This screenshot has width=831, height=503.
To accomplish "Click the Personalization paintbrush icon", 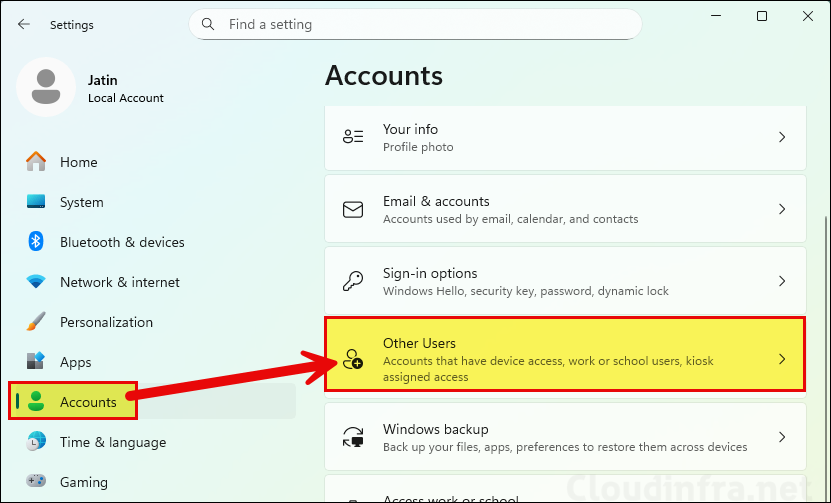I will tap(36, 322).
